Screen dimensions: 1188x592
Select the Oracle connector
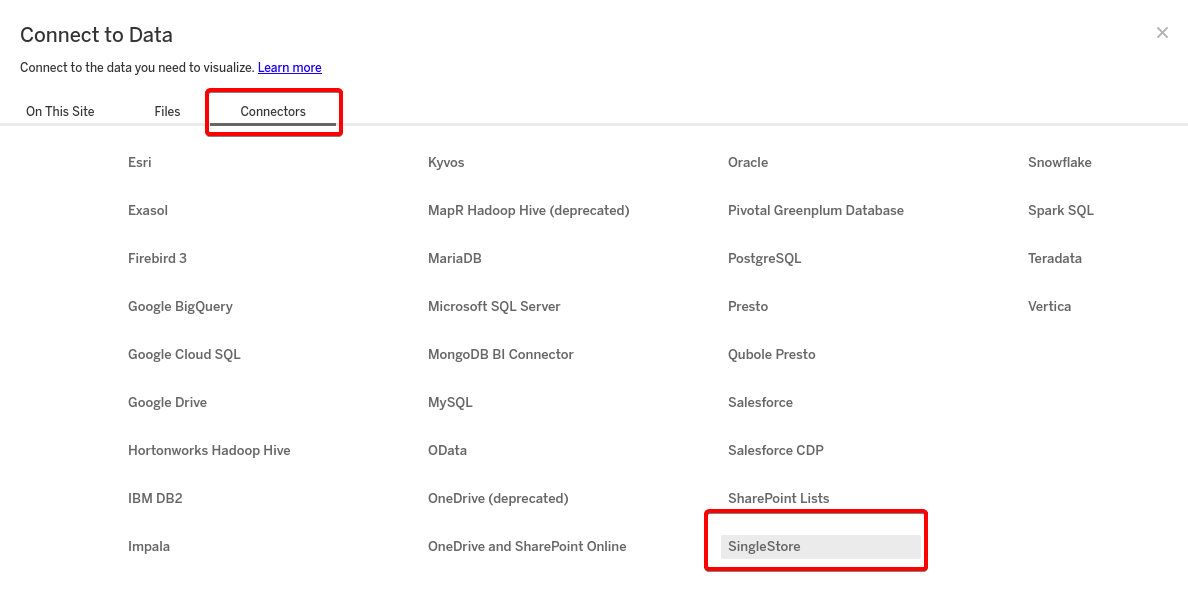pos(747,162)
